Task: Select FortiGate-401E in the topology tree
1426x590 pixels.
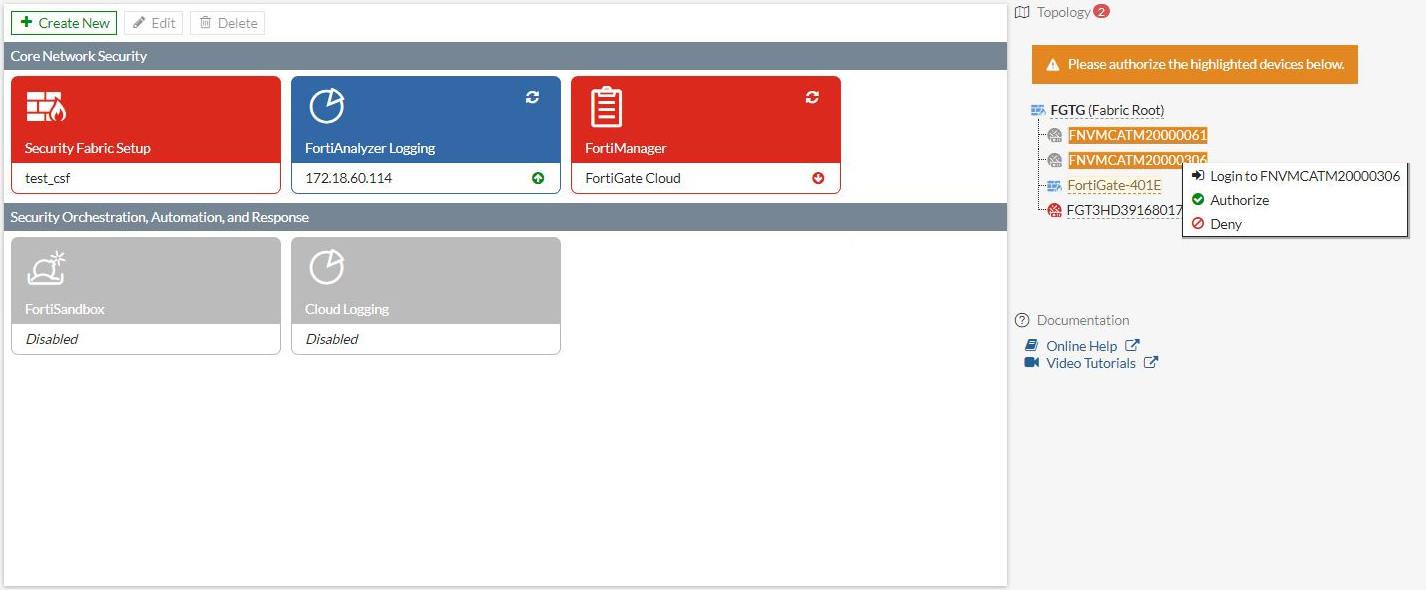Action: [x=1114, y=185]
